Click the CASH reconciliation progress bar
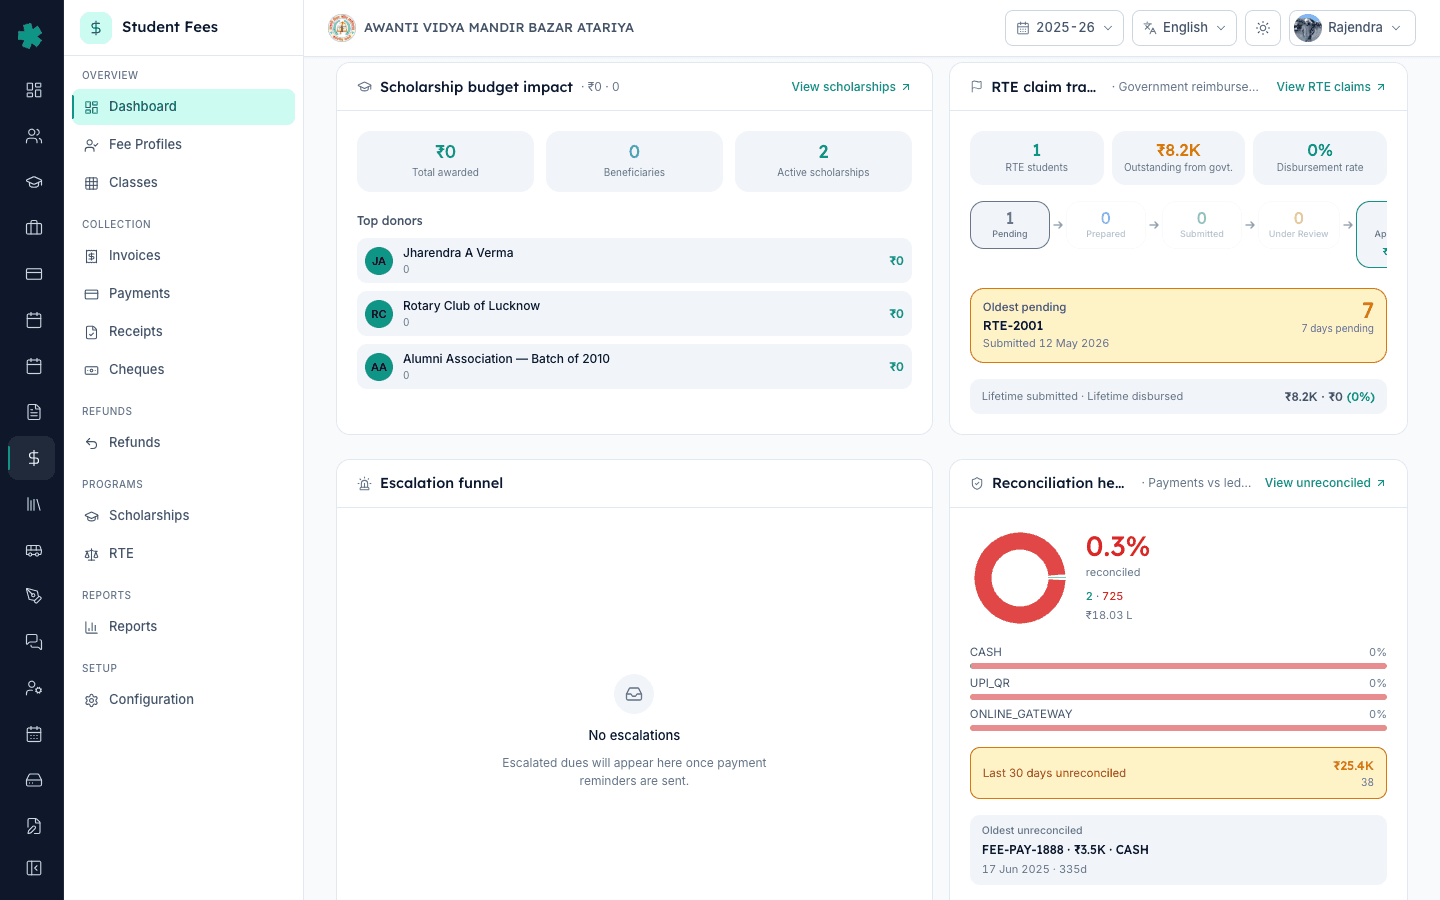 pos(1178,666)
